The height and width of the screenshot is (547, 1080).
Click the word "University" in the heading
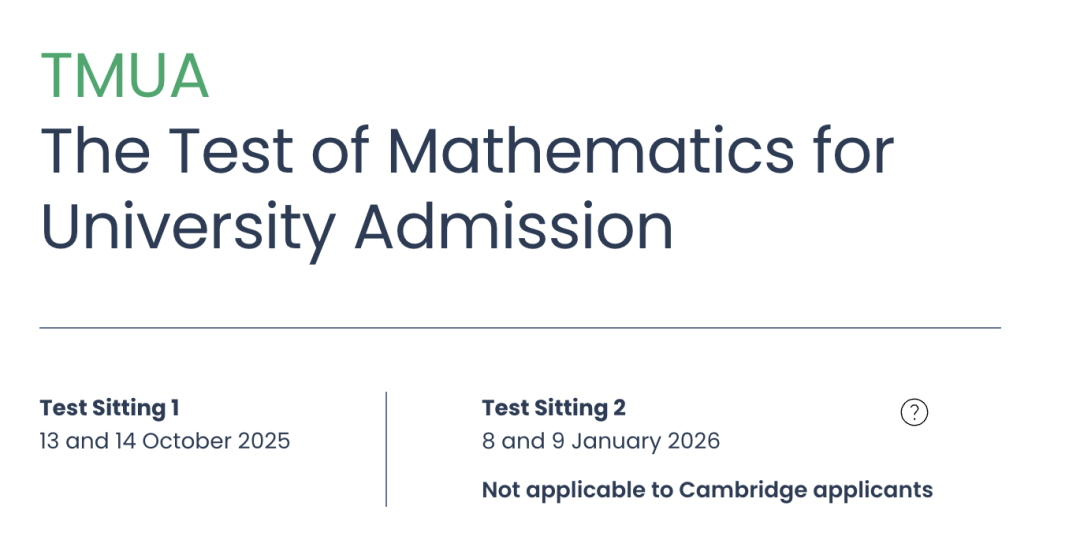[189, 228]
